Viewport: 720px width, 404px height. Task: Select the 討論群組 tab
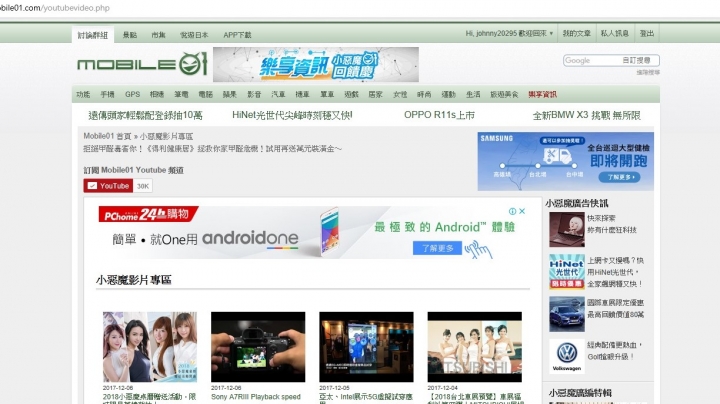click(x=93, y=35)
